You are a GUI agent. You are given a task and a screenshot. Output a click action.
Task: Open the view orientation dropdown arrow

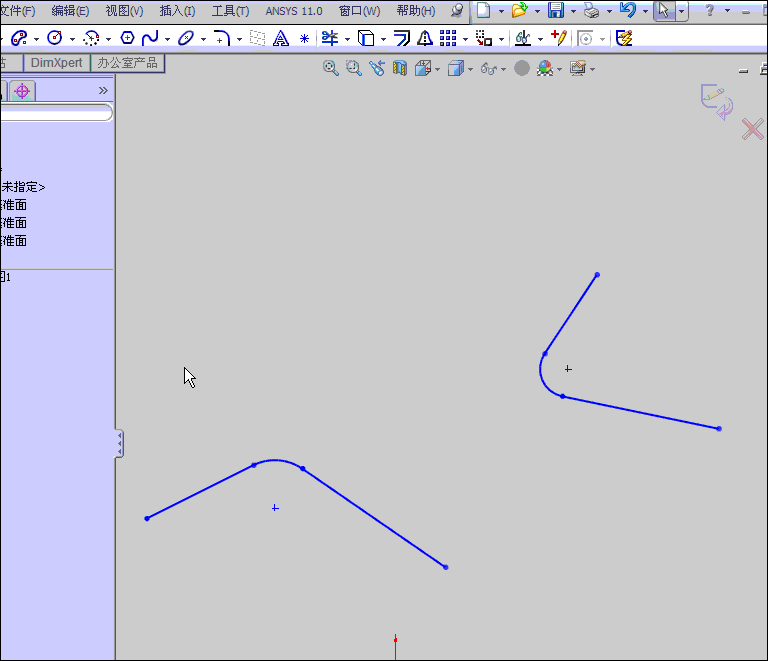tap(437, 70)
